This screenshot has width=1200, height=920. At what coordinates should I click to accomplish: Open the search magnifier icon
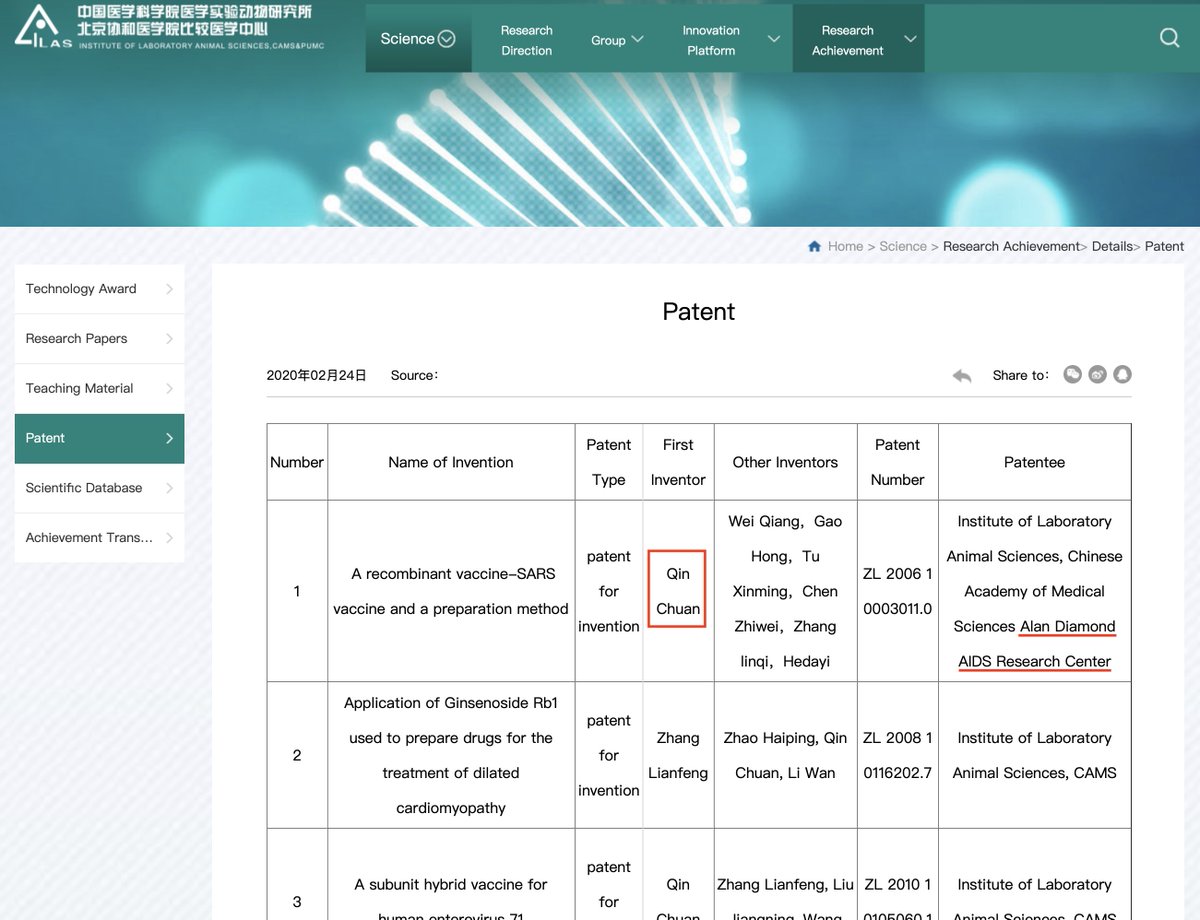tap(1169, 38)
